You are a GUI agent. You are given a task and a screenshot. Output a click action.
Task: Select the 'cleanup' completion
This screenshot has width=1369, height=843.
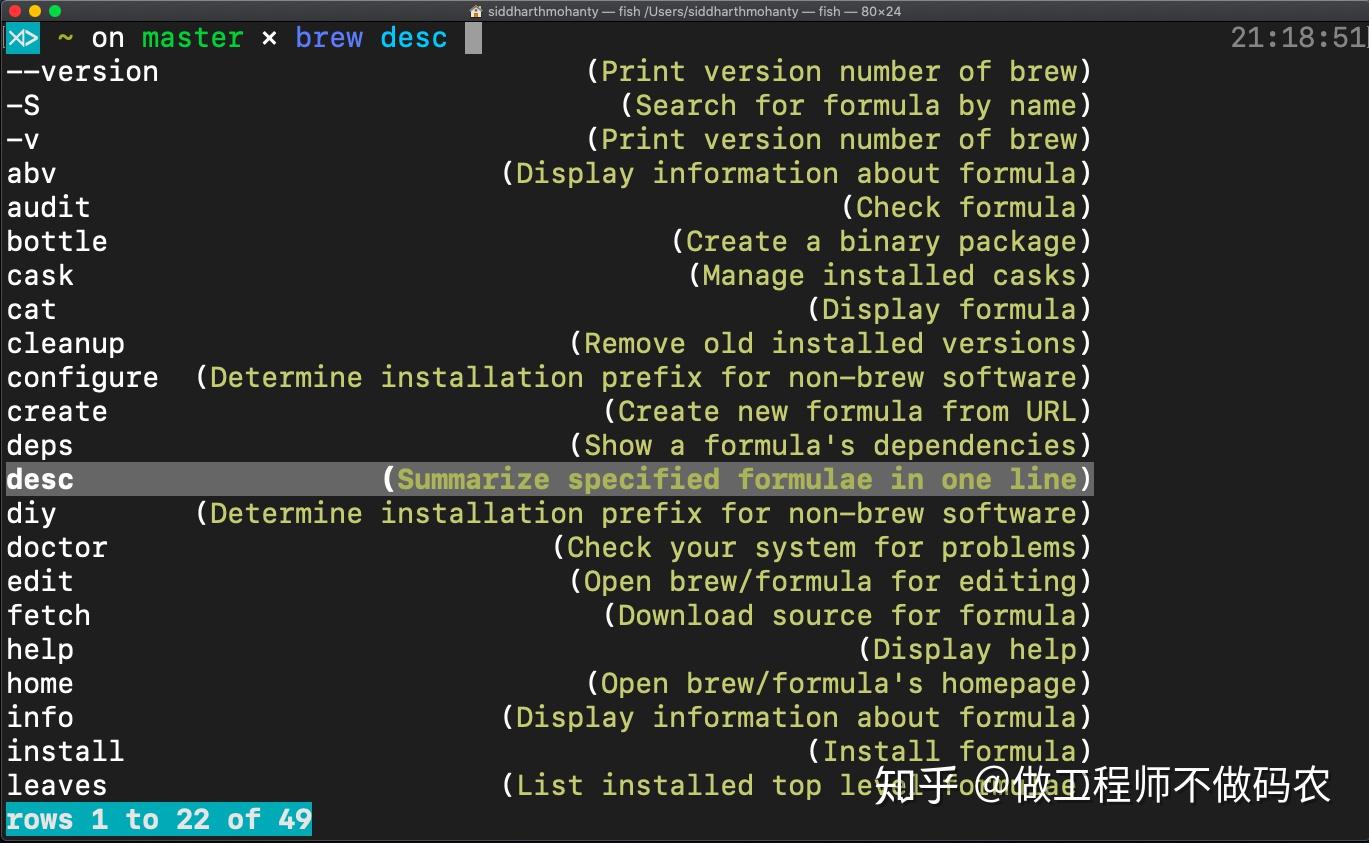click(x=66, y=344)
